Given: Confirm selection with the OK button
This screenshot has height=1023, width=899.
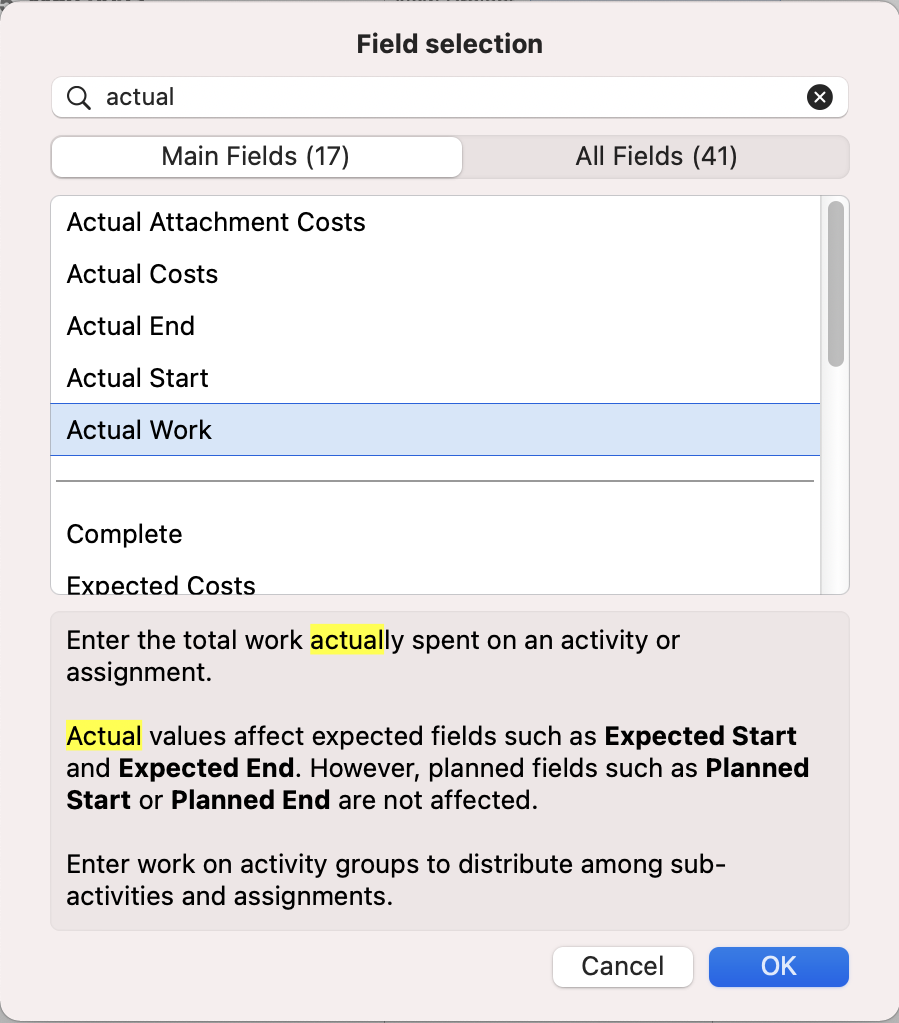Looking at the screenshot, I should [778, 966].
